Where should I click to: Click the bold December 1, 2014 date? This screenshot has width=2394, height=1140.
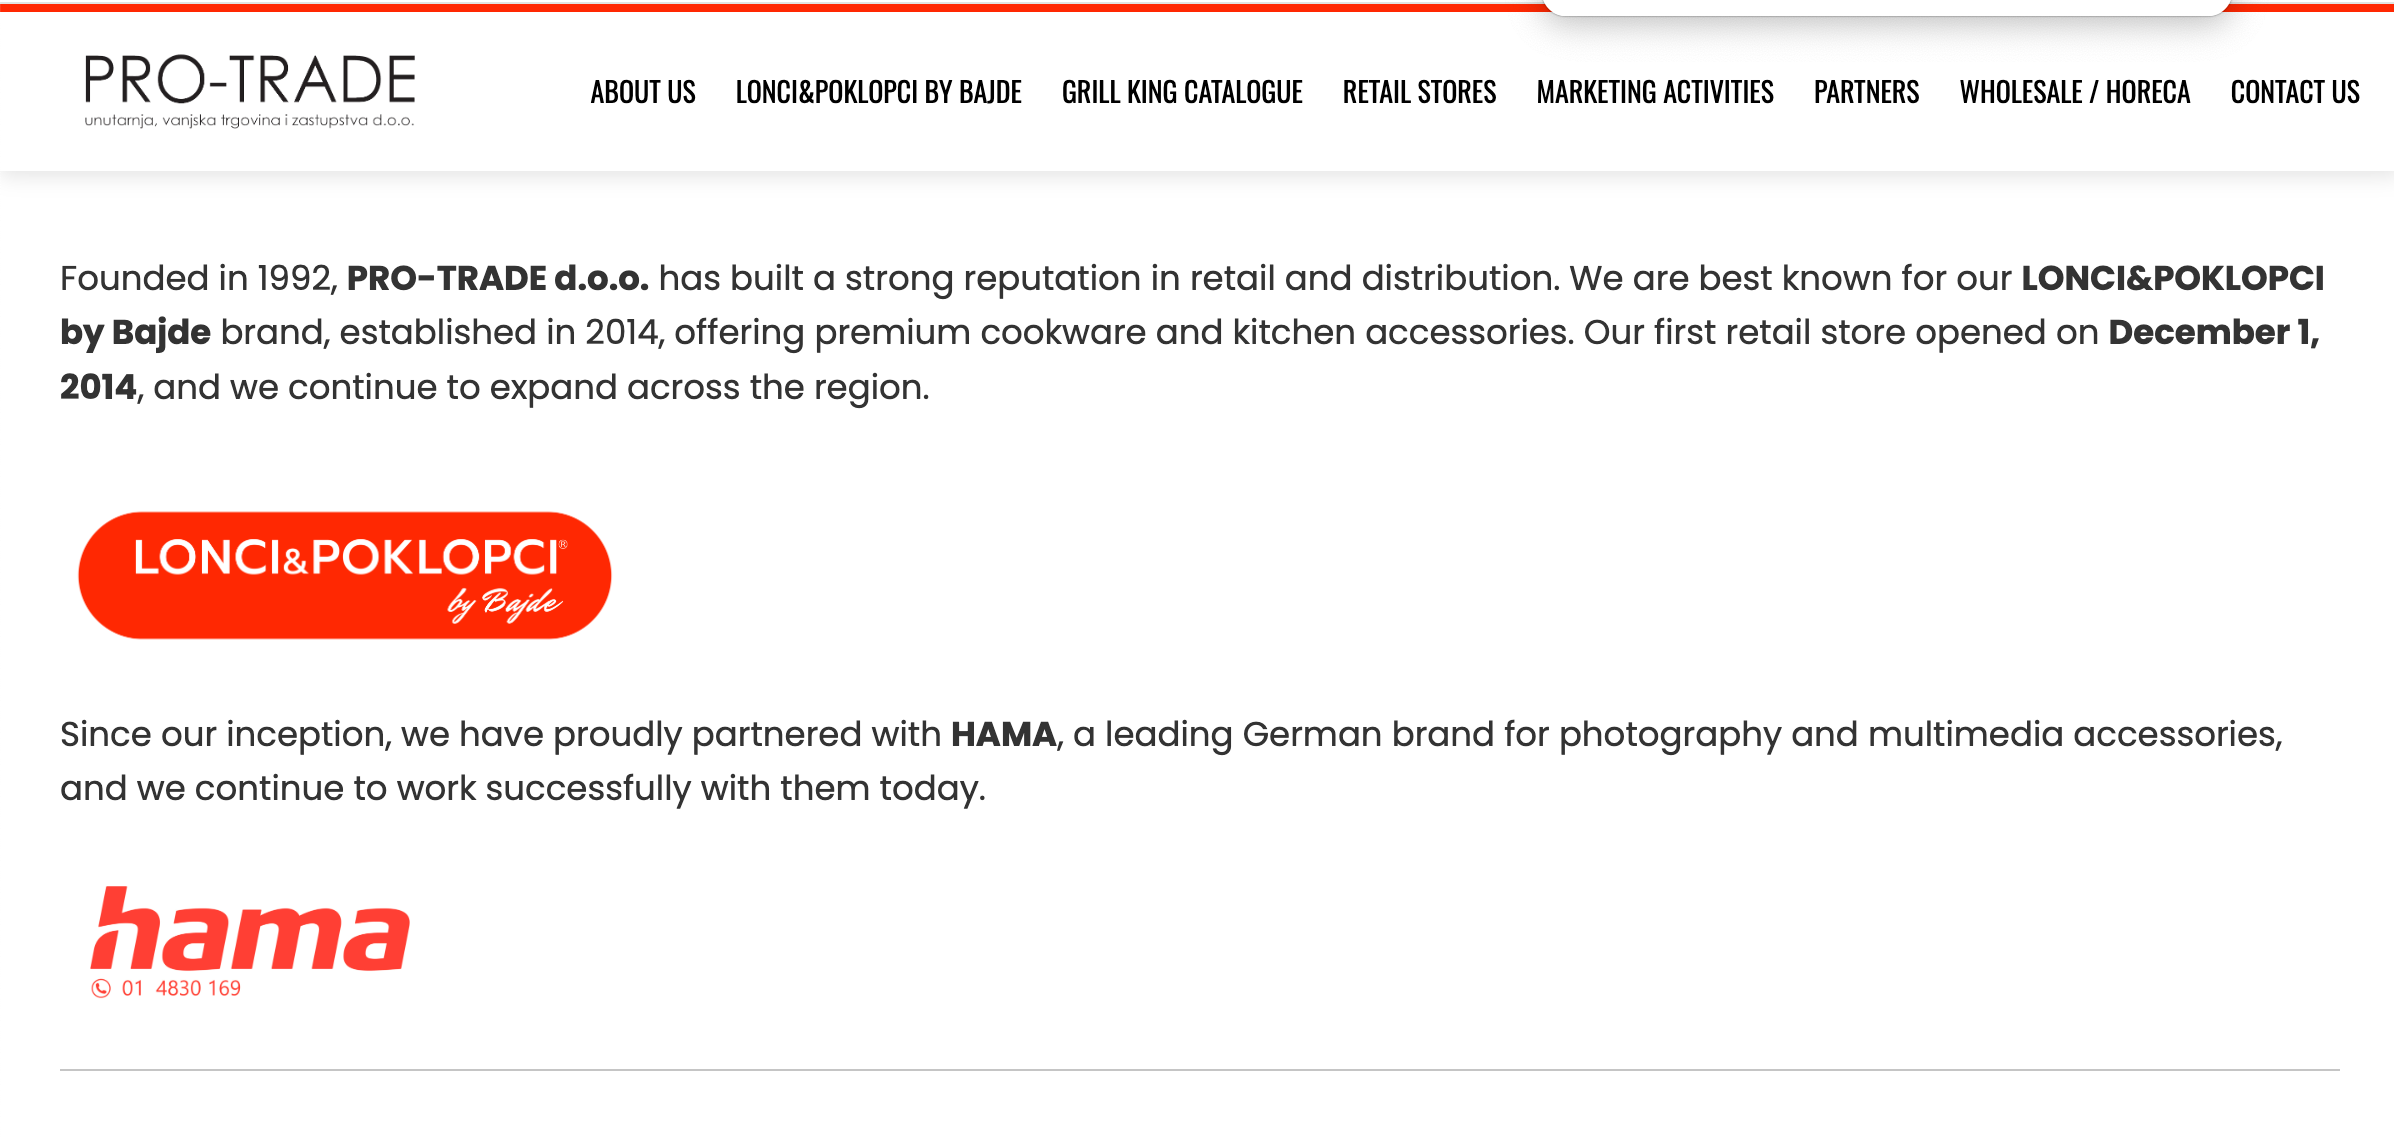[2212, 333]
